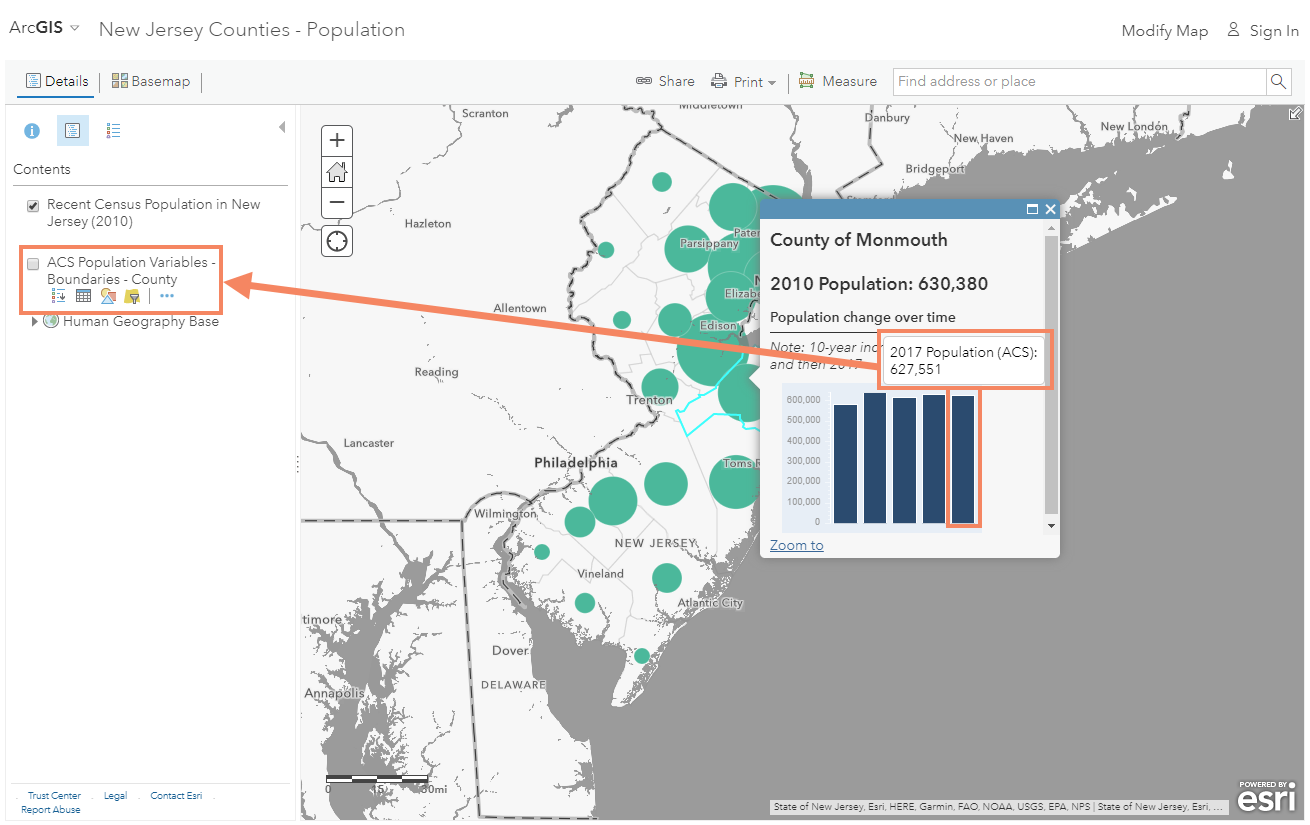Click the "ACS Population Variables" layer name
Viewport: 1310px width, 825px height.
(x=131, y=271)
